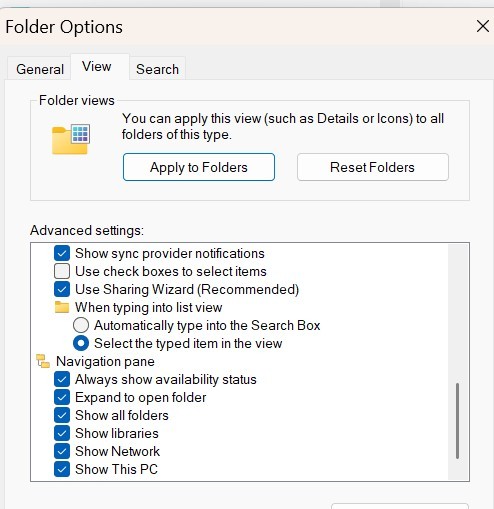Screen dimensions: 494x509
Task: Enable Use check boxes to select items
Action: (x=62, y=271)
